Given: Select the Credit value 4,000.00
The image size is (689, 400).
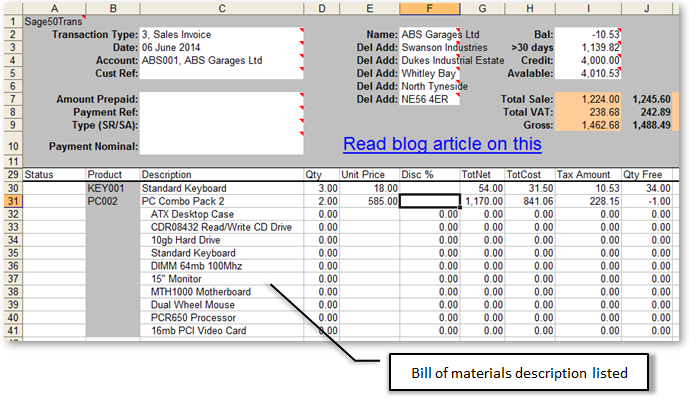Looking at the screenshot, I should tap(588, 60).
